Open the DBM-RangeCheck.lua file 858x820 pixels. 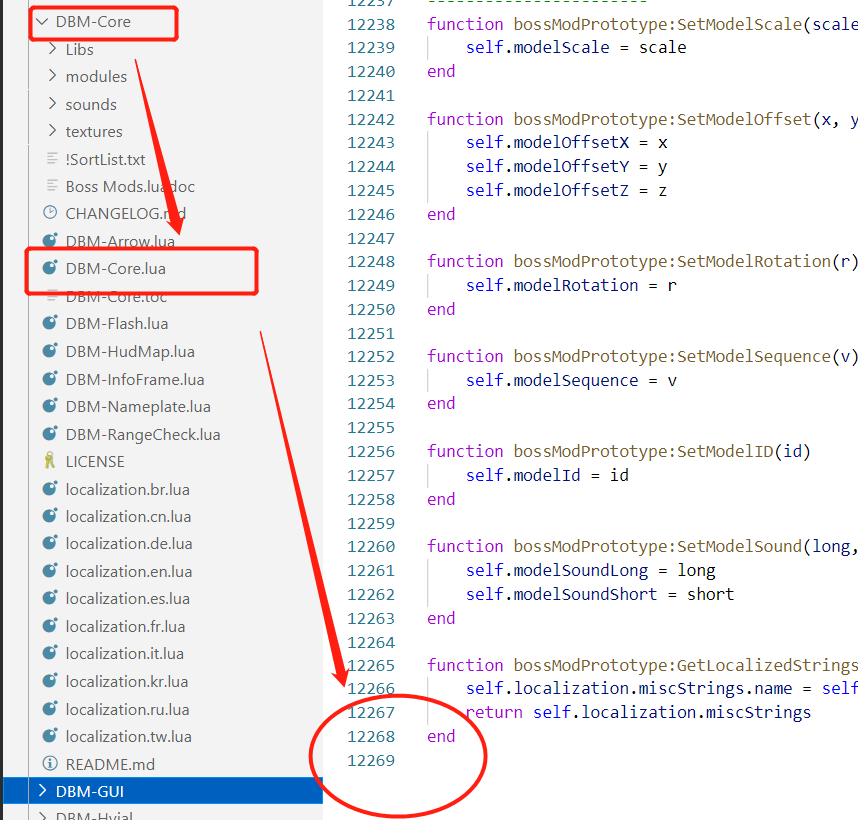[142, 434]
